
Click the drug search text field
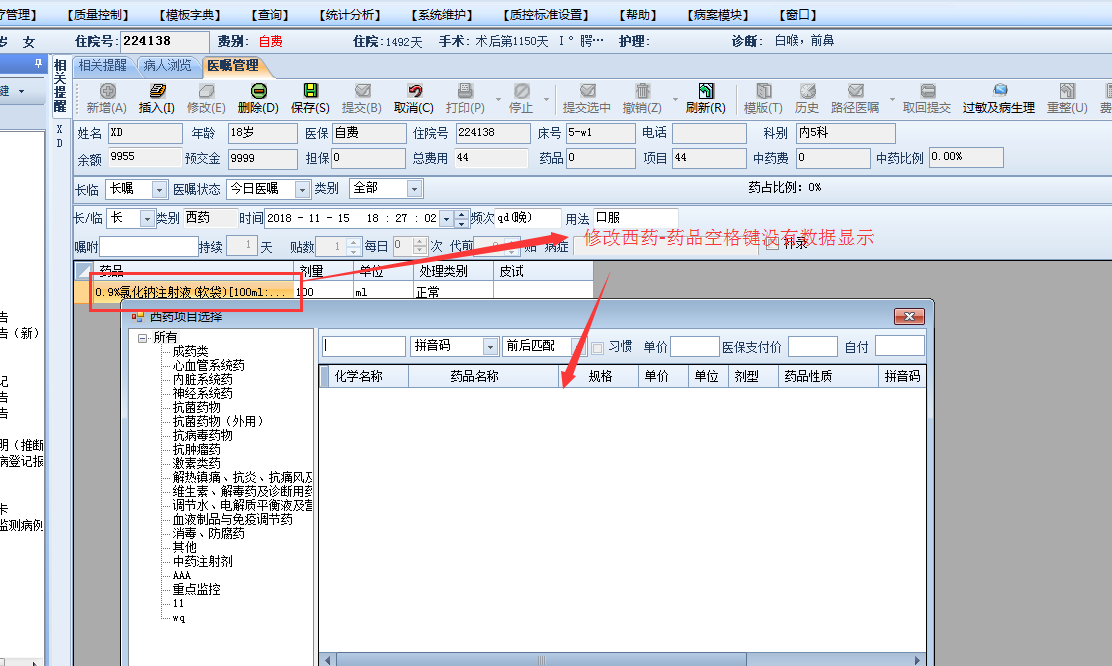(x=363, y=346)
